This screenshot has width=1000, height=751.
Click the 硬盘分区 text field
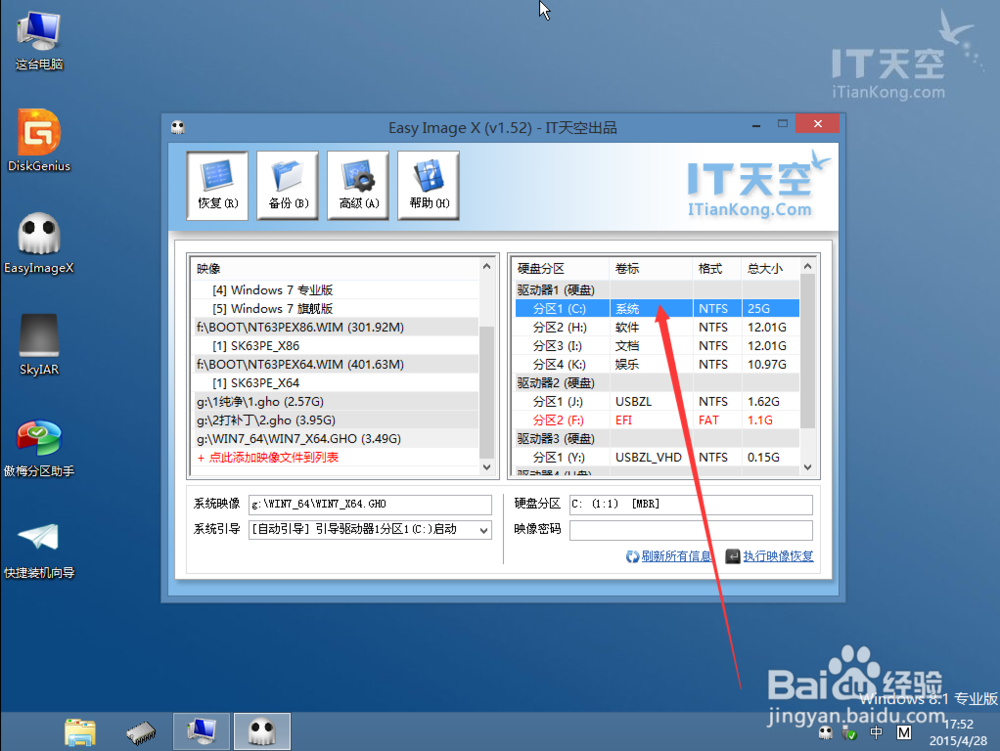tap(691, 504)
